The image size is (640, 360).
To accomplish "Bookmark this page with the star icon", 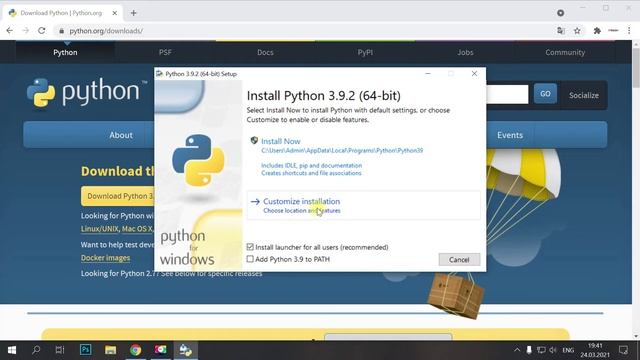I will tap(577, 31).
